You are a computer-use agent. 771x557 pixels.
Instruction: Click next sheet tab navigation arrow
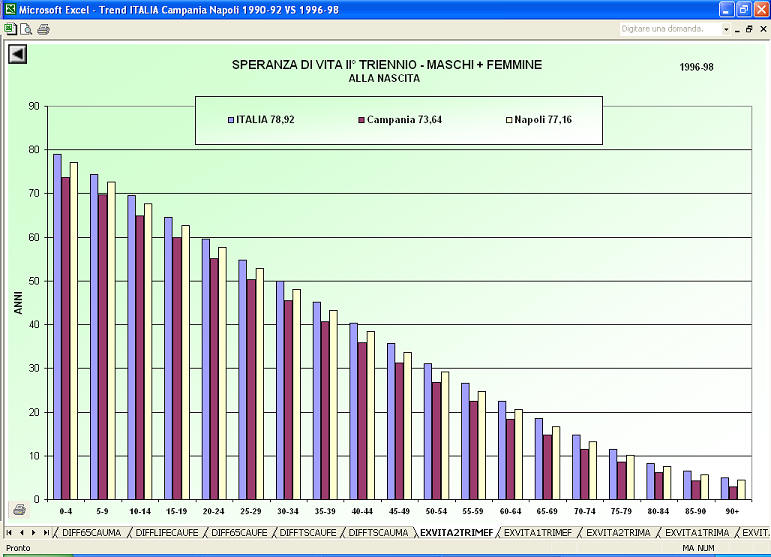point(33,532)
